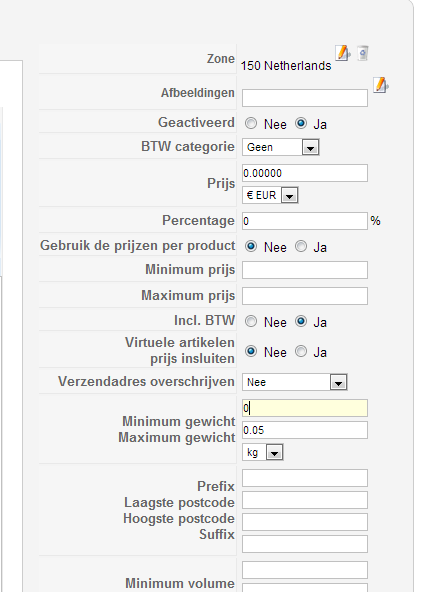Image resolution: width=421 pixels, height=592 pixels.
Task: Click the Maximum gewicht field showing 0.05
Action: 305,430
